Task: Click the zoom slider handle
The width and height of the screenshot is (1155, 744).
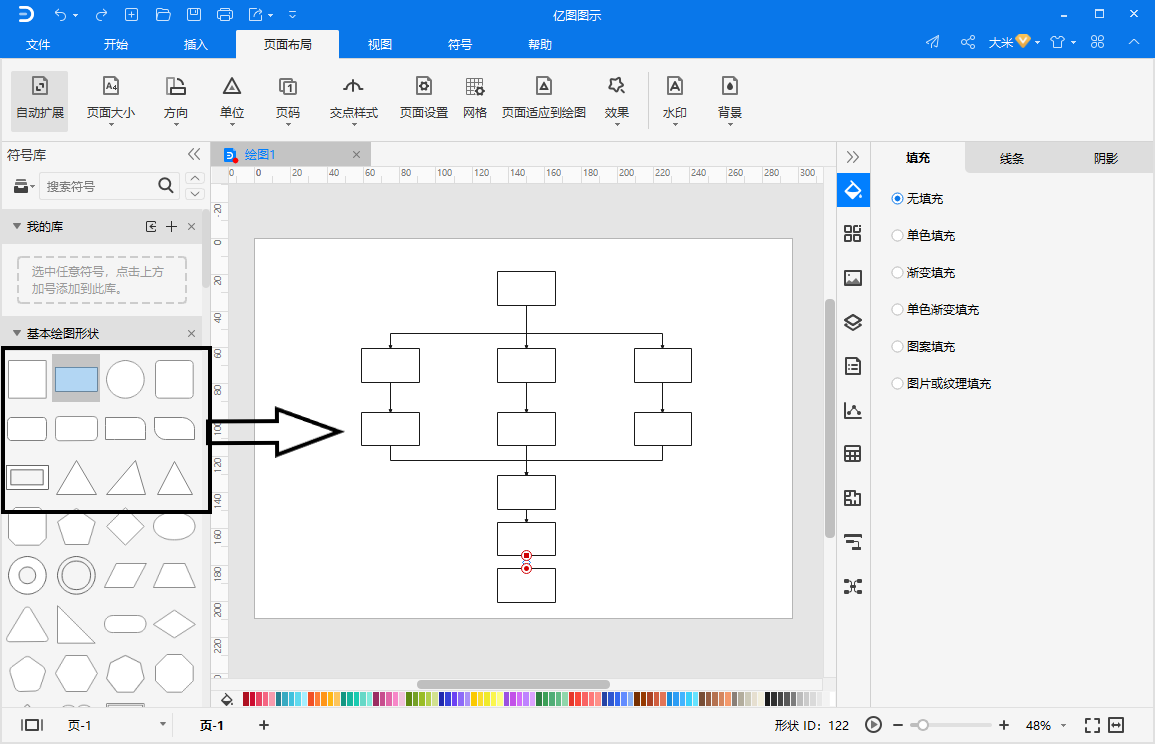Action: [921, 726]
